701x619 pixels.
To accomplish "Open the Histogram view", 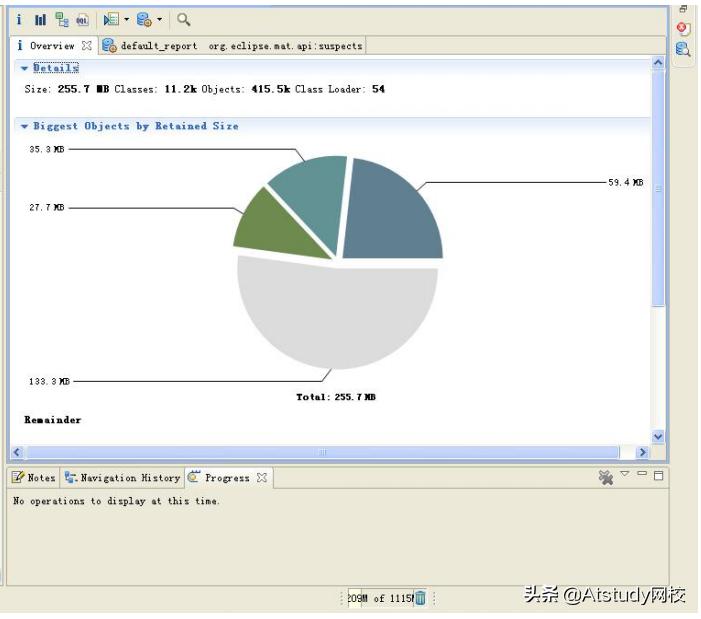I will coord(40,19).
